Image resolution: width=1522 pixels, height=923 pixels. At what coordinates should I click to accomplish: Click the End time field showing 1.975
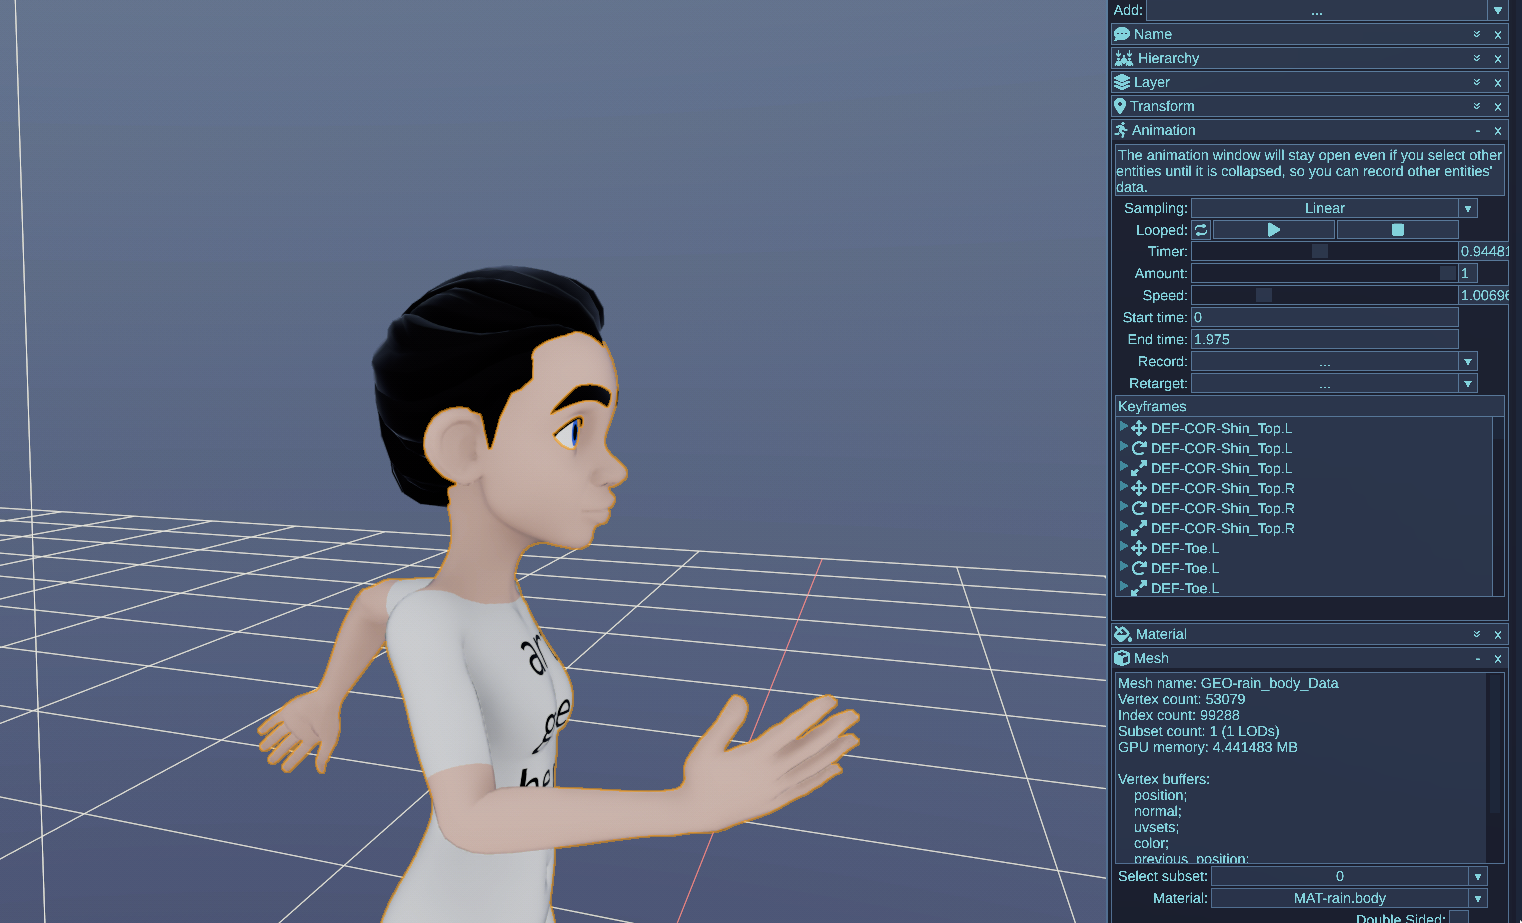click(1324, 338)
